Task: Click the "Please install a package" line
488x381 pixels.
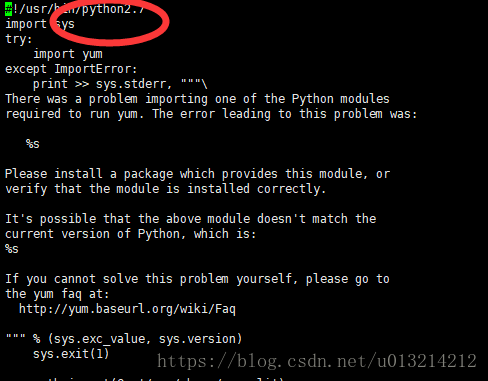Action: click(197, 174)
